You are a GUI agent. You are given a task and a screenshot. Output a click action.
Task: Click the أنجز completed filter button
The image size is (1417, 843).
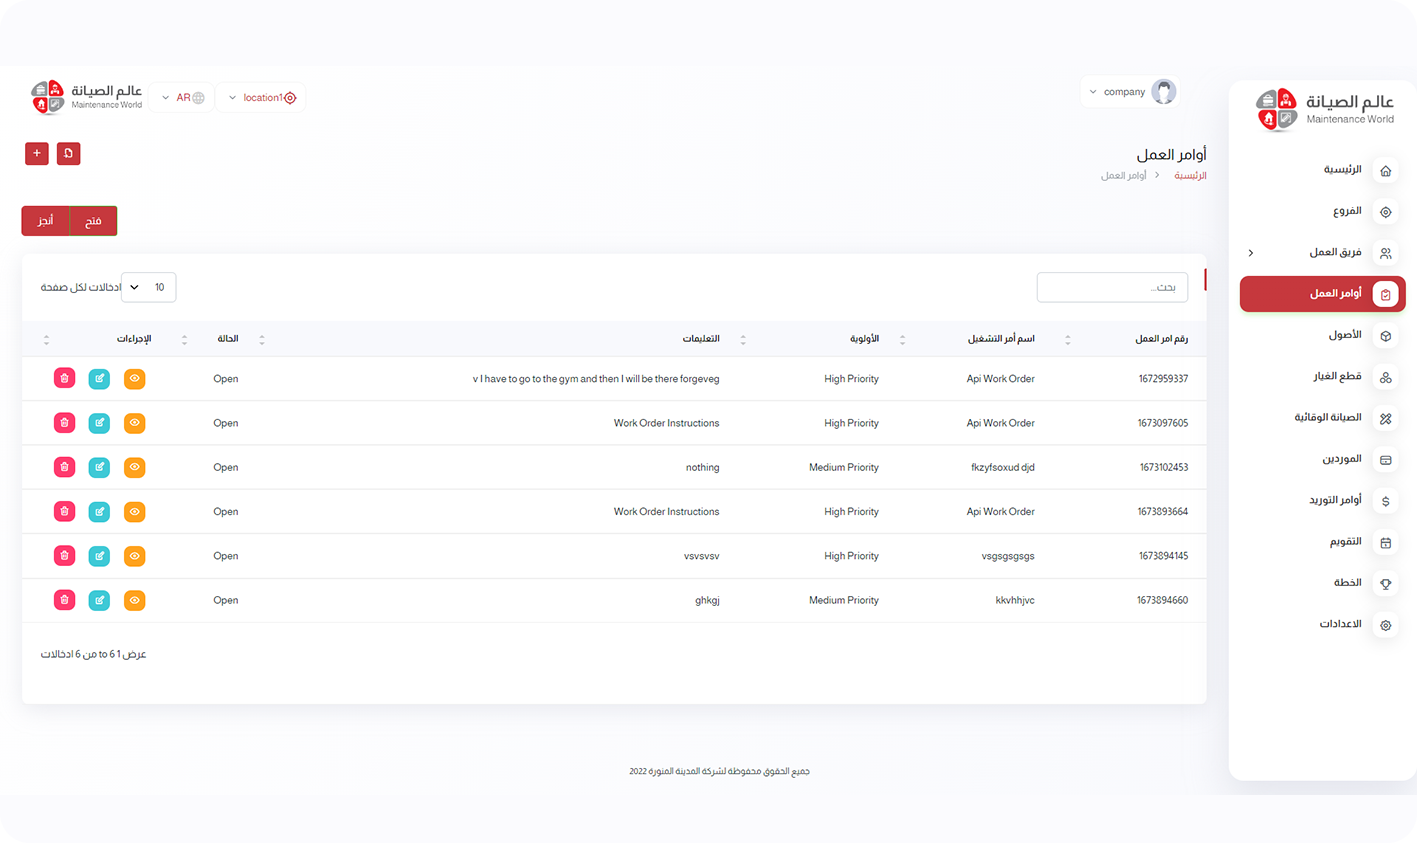point(46,221)
